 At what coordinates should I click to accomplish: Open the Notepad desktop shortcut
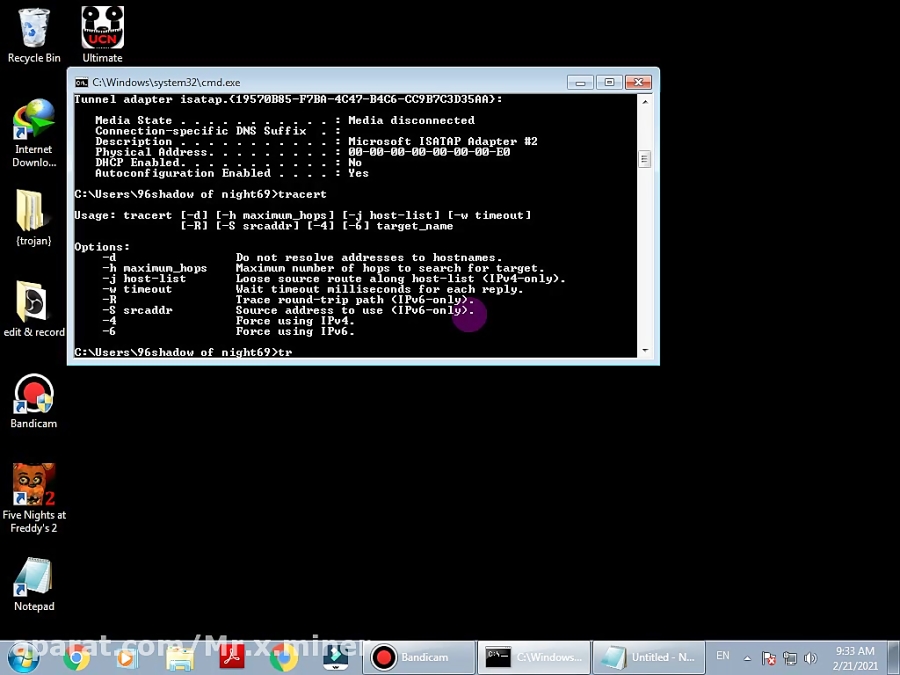coord(34,580)
